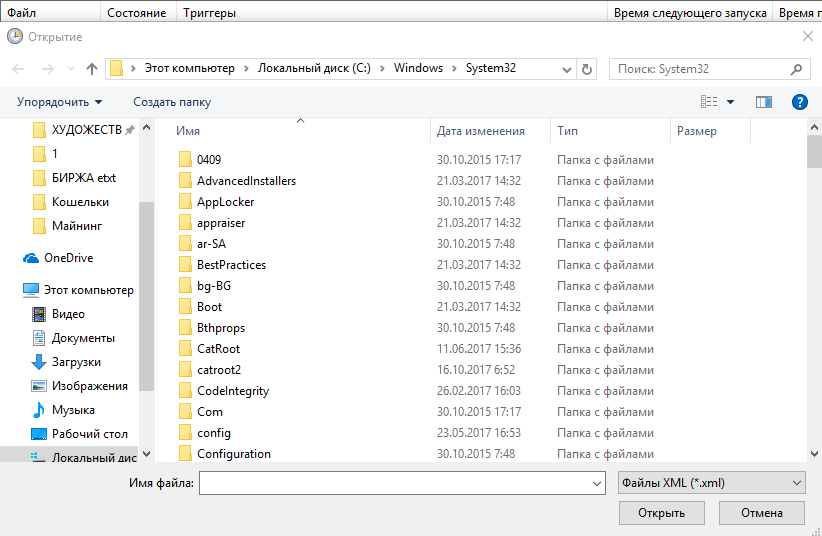Open Видео in the navigation pane

click(68, 314)
